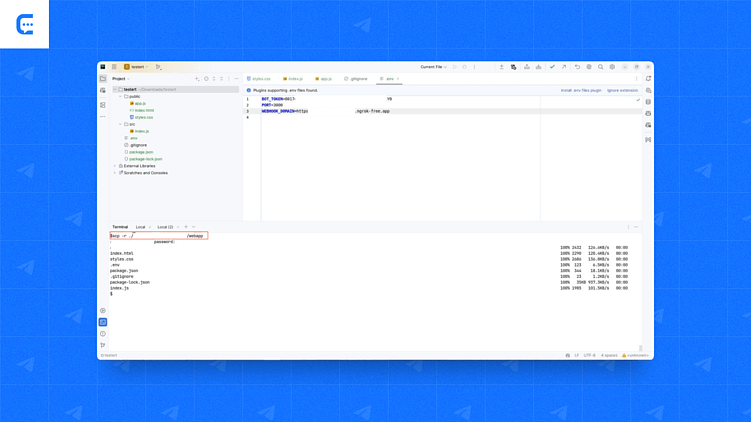This screenshot has width=751, height=422.
Task: Select .gitignore in the project tree
Action: coord(136,145)
